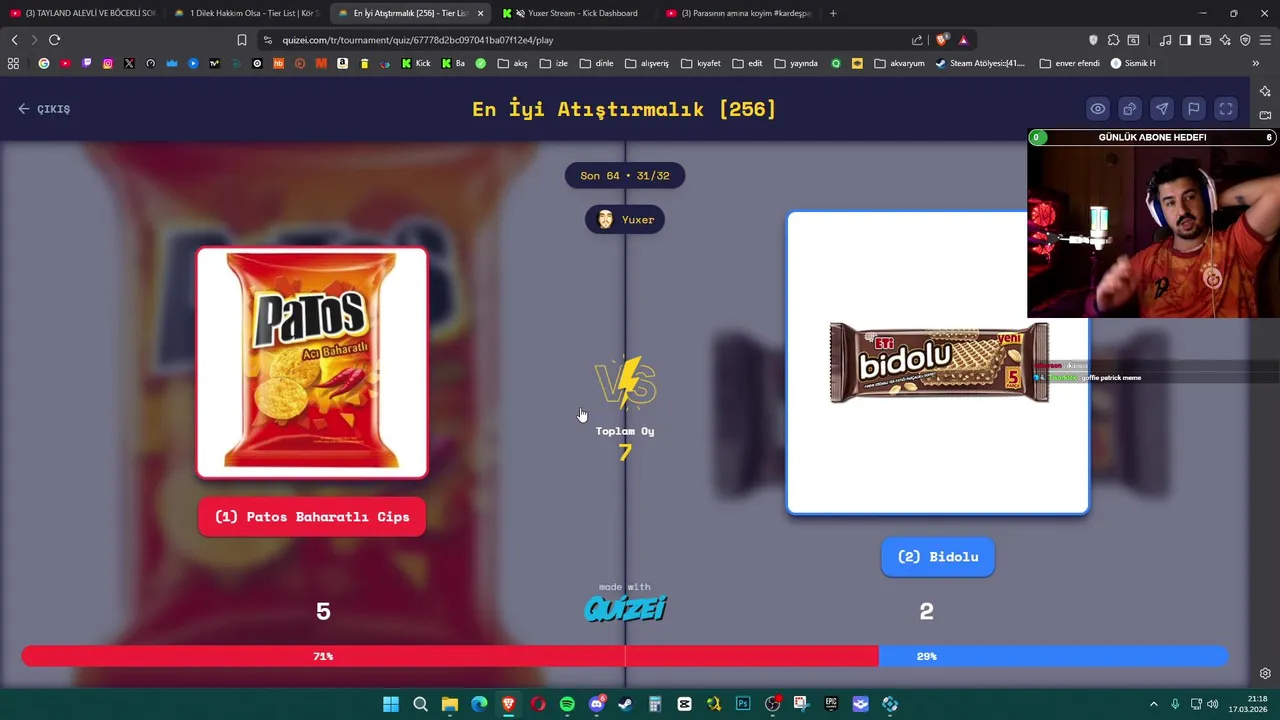
Task: Expand the akvaryum bookmarks folder
Action: [x=900, y=63]
